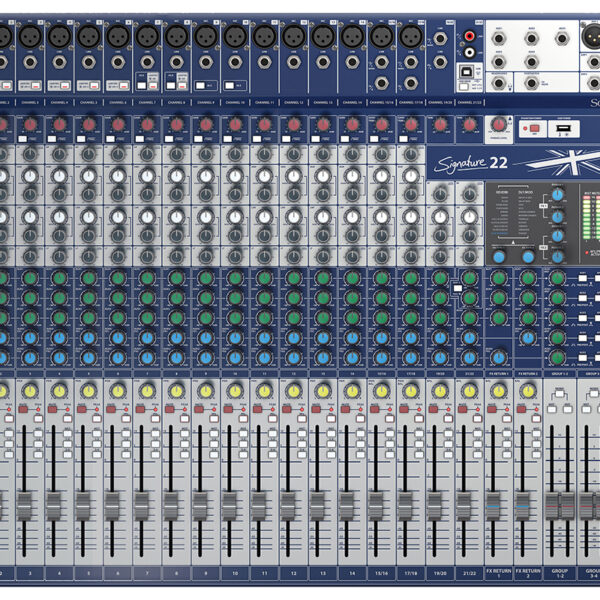The height and width of the screenshot is (600, 600).
Task: Click the 'GROUP 1-2' label at the bottom
Action: click(x=559, y=573)
